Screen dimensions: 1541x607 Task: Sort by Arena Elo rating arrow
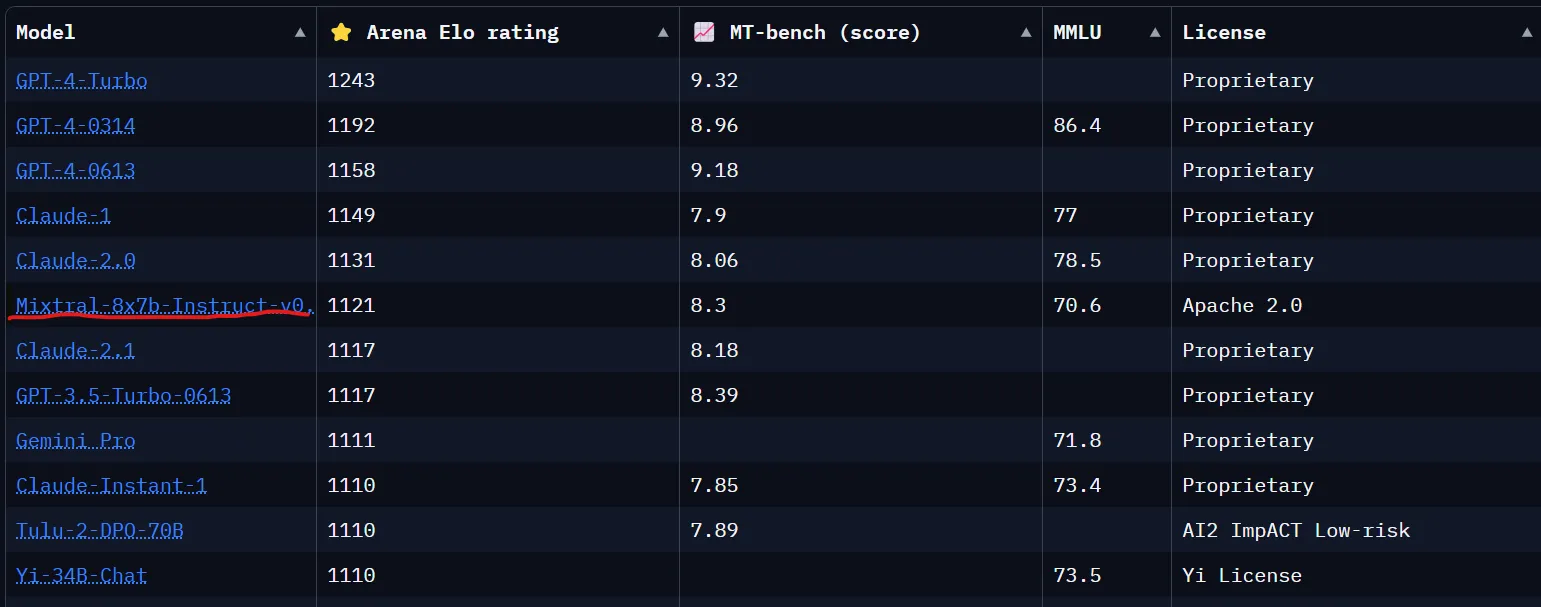[x=663, y=33]
